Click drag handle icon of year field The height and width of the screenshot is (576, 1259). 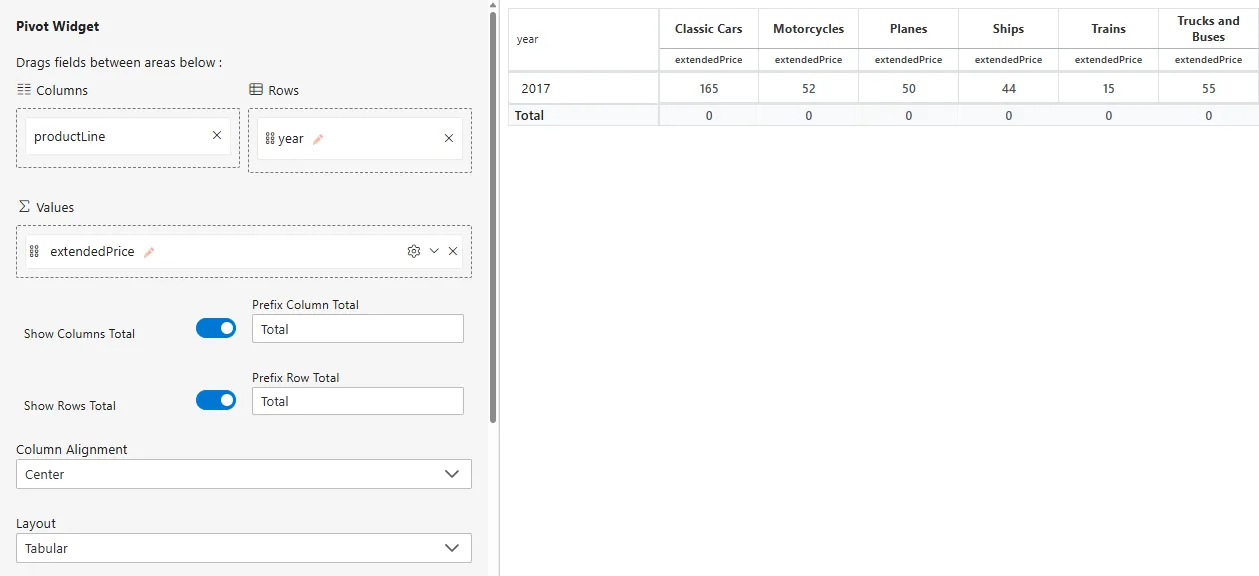[270, 139]
